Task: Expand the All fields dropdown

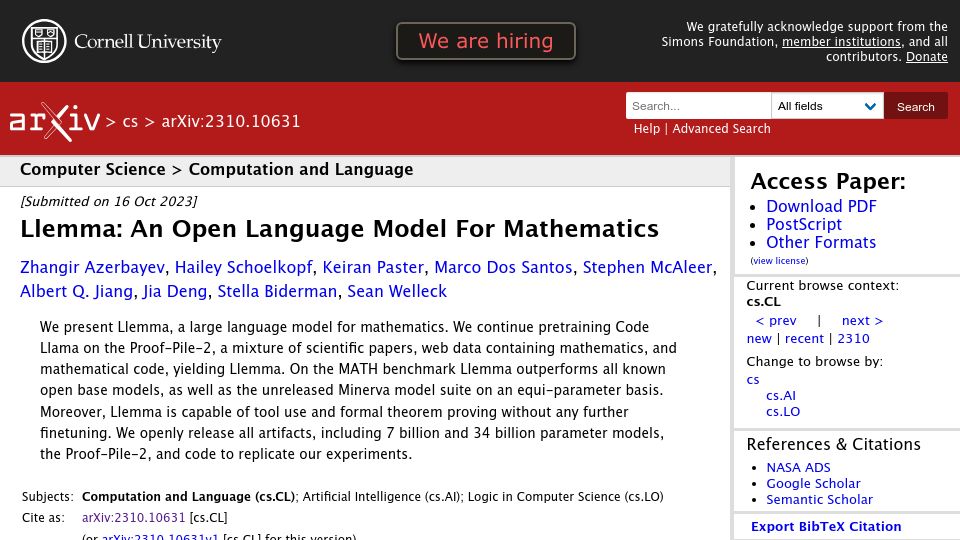Action: tap(827, 106)
